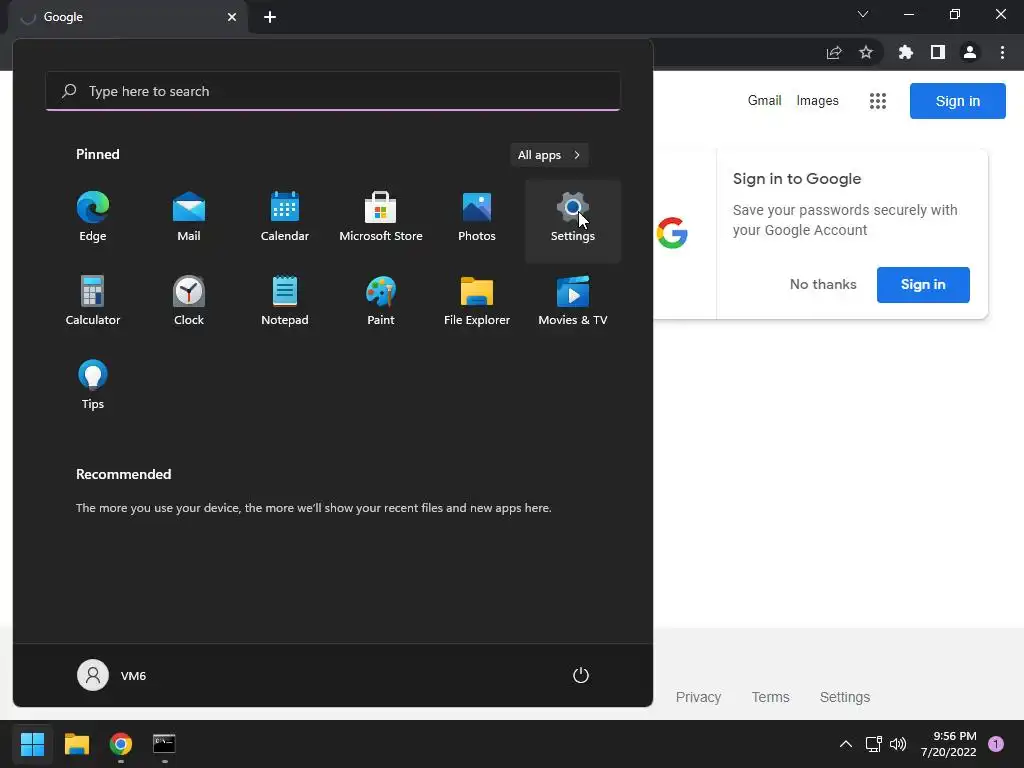Share this page from Chrome address bar
The width and height of the screenshot is (1024, 768).
[x=834, y=52]
